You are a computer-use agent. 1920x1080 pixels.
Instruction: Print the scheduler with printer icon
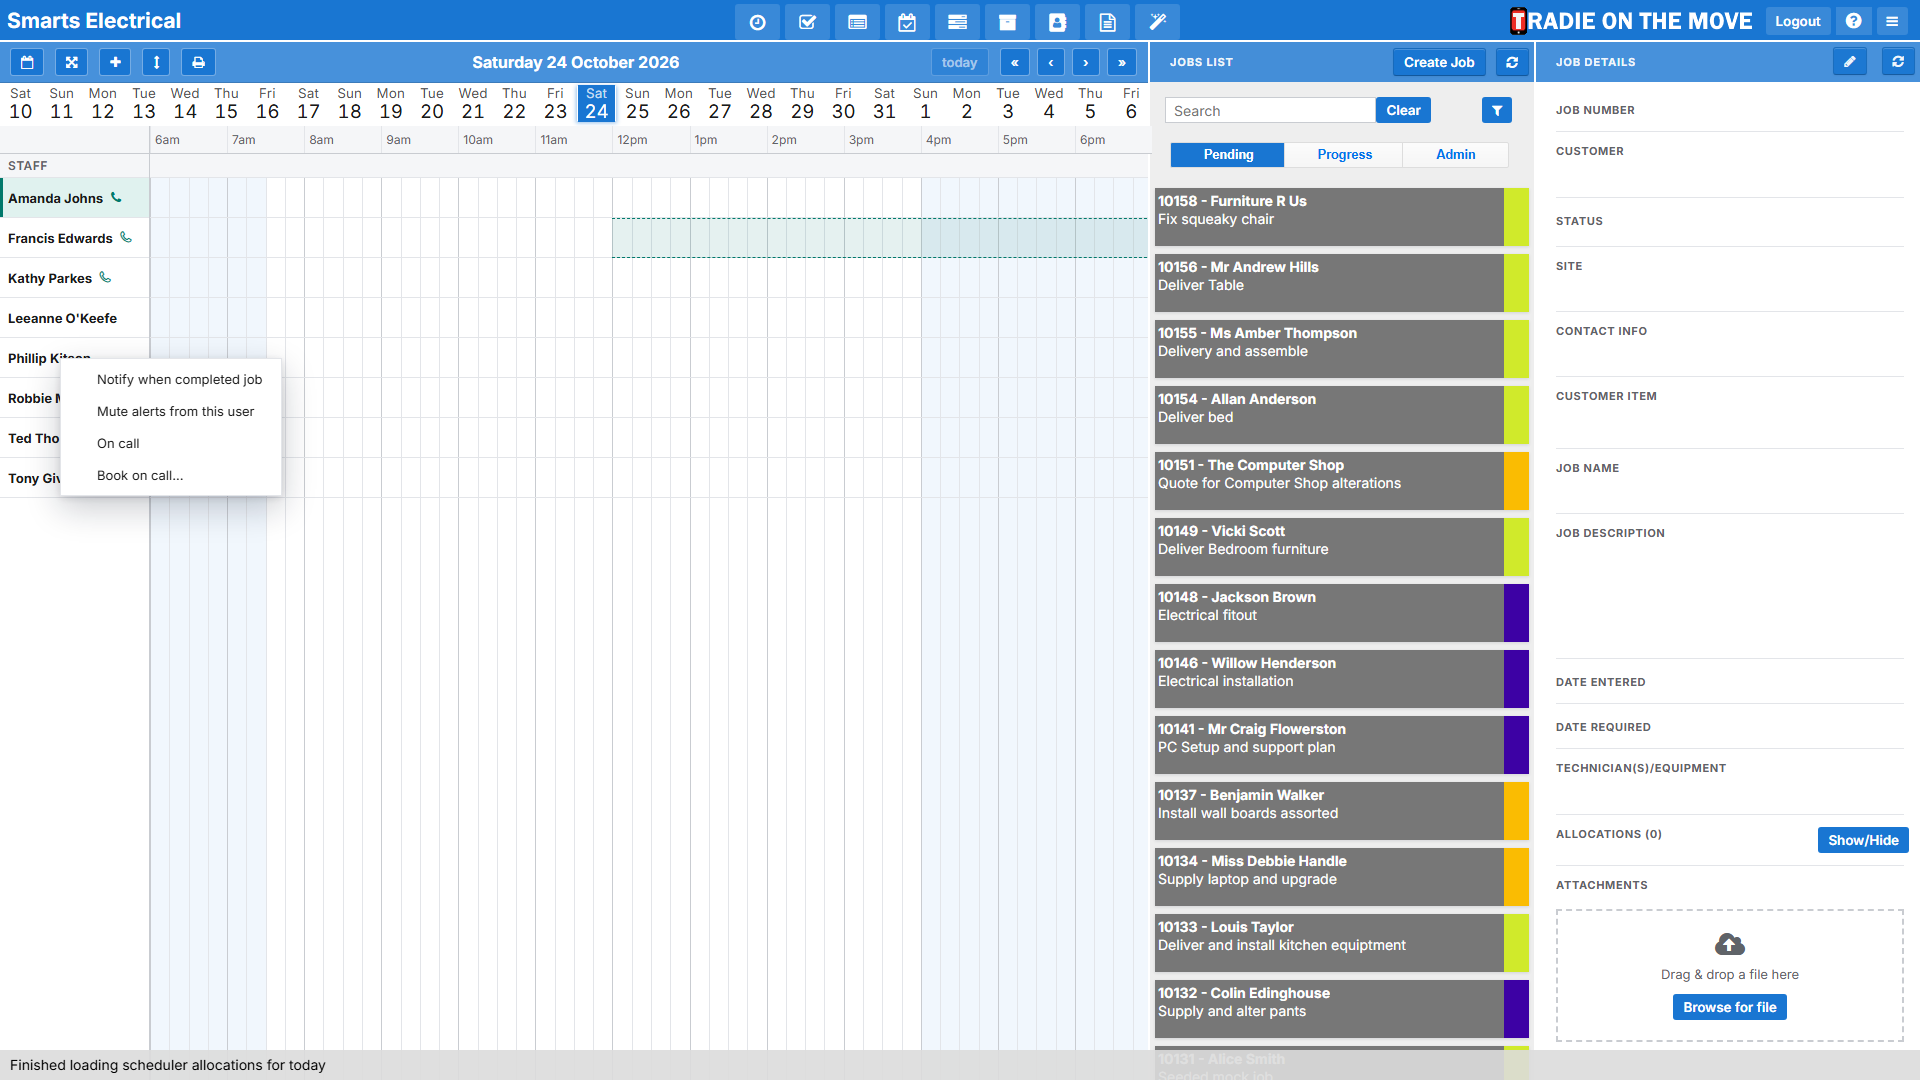198,62
